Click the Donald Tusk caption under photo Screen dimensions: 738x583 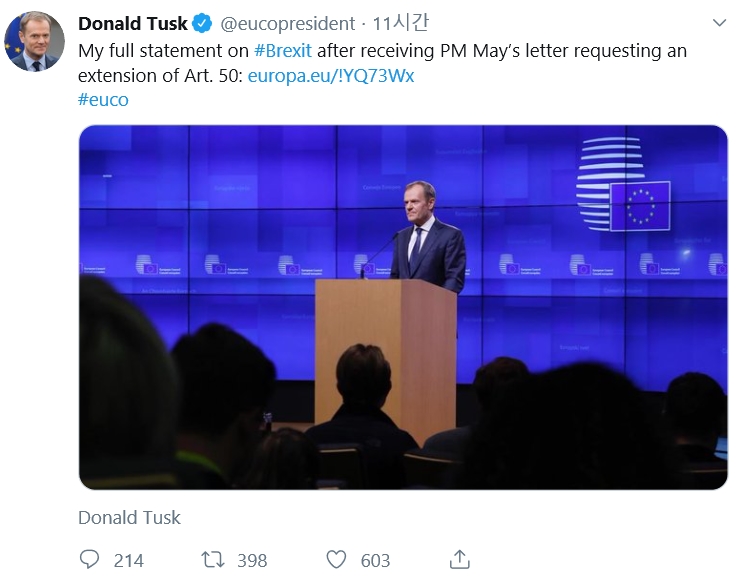[130, 517]
